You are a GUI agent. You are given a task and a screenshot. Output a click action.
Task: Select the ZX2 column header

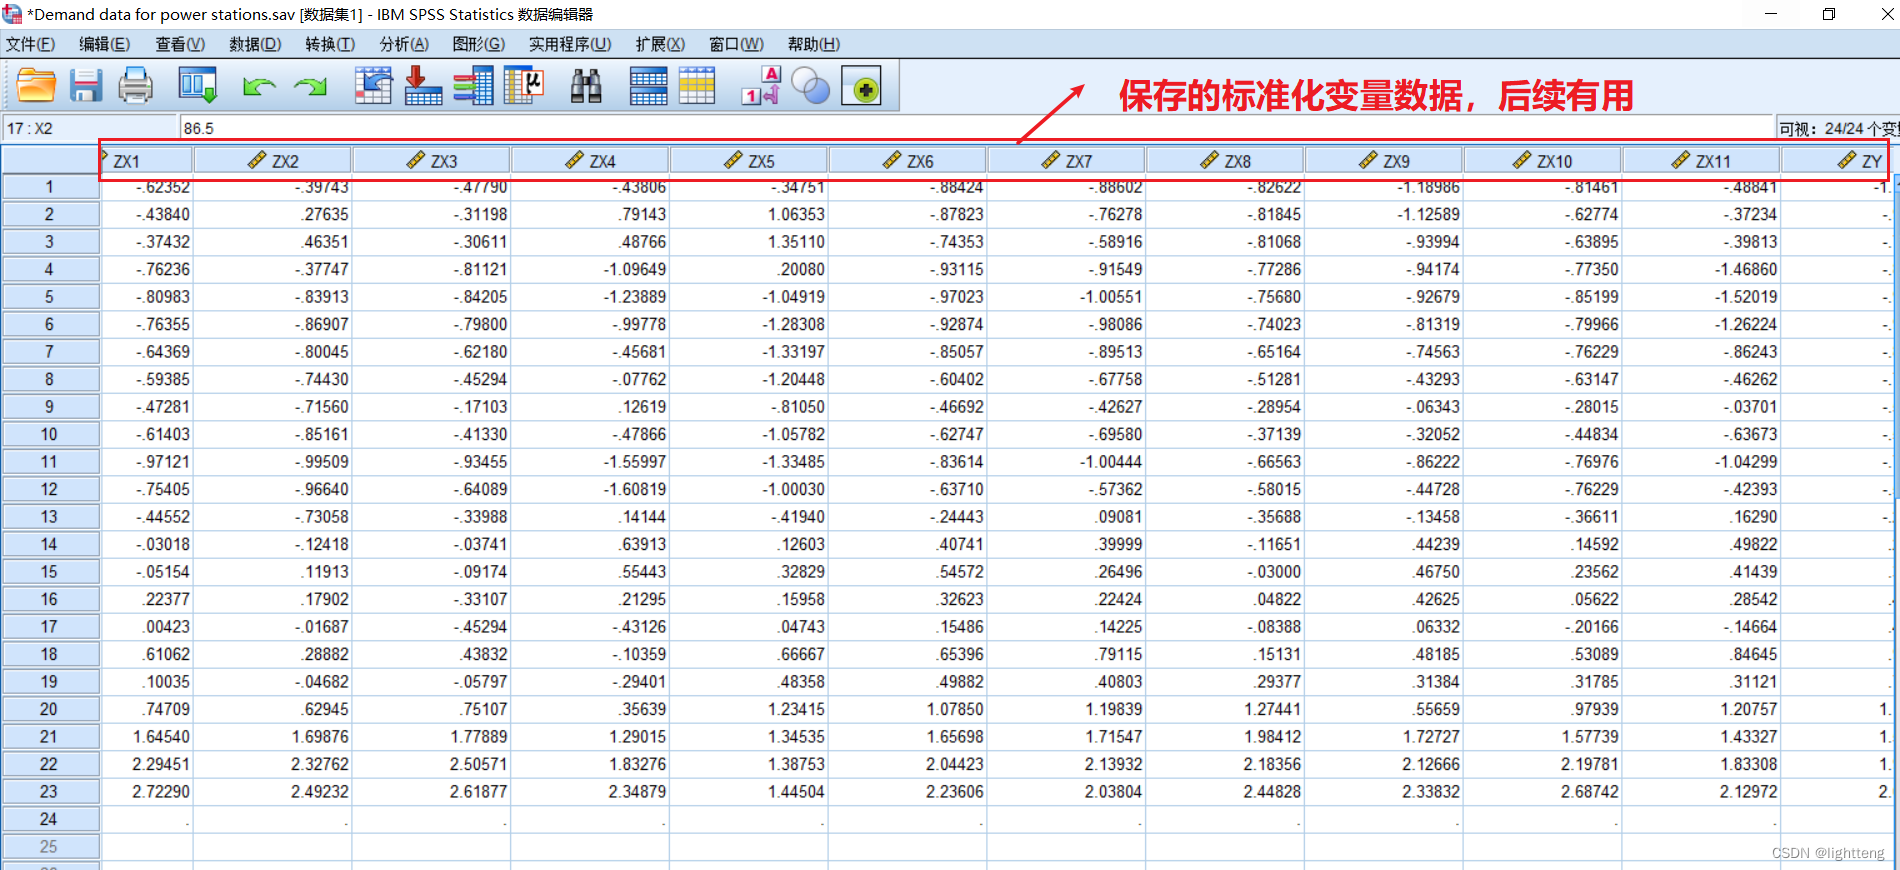[272, 161]
